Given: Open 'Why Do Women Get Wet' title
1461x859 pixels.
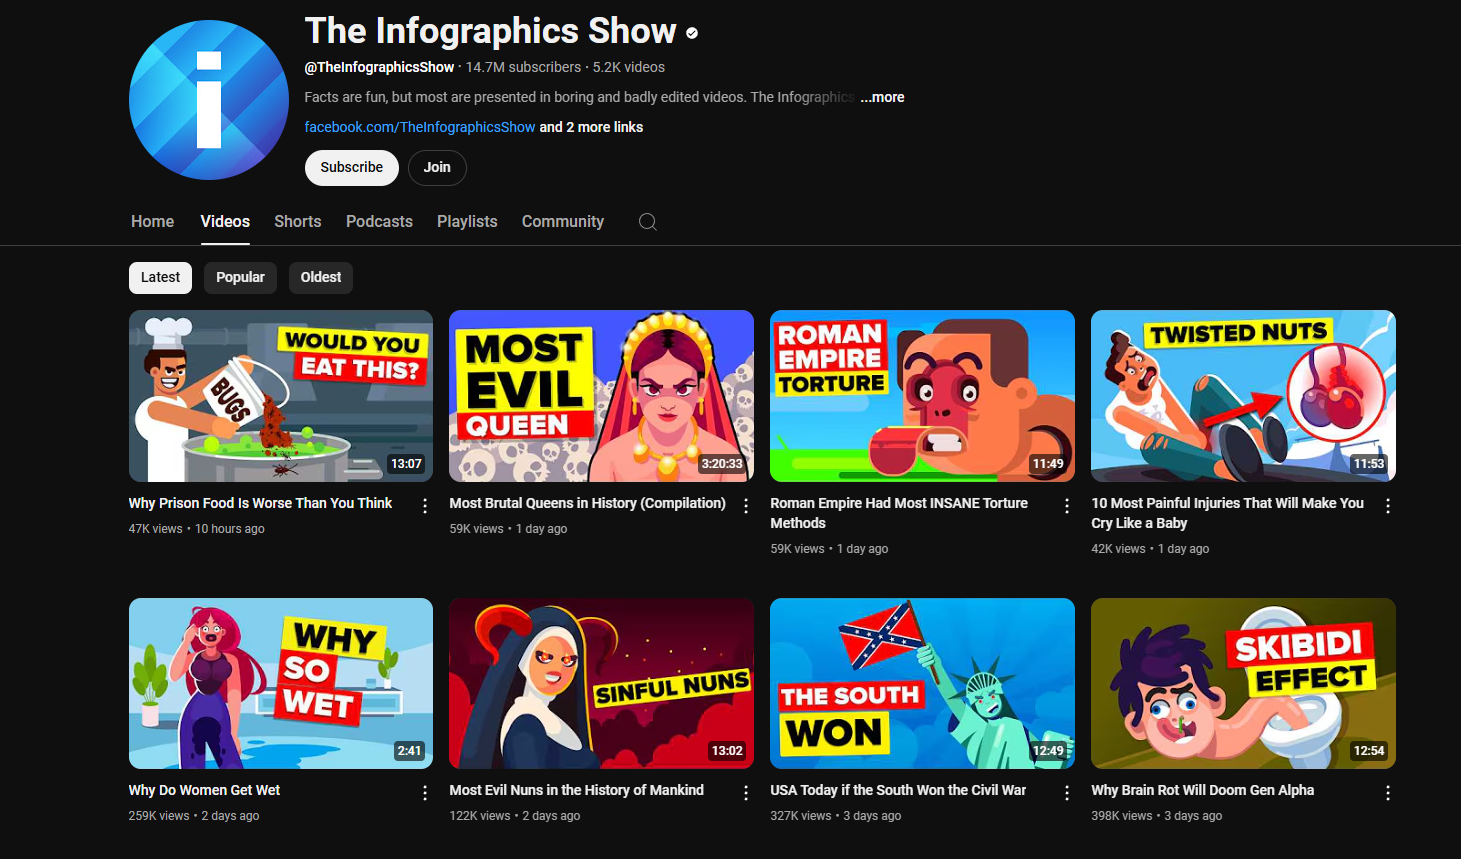Looking at the screenshot, I should coord(204,790).
